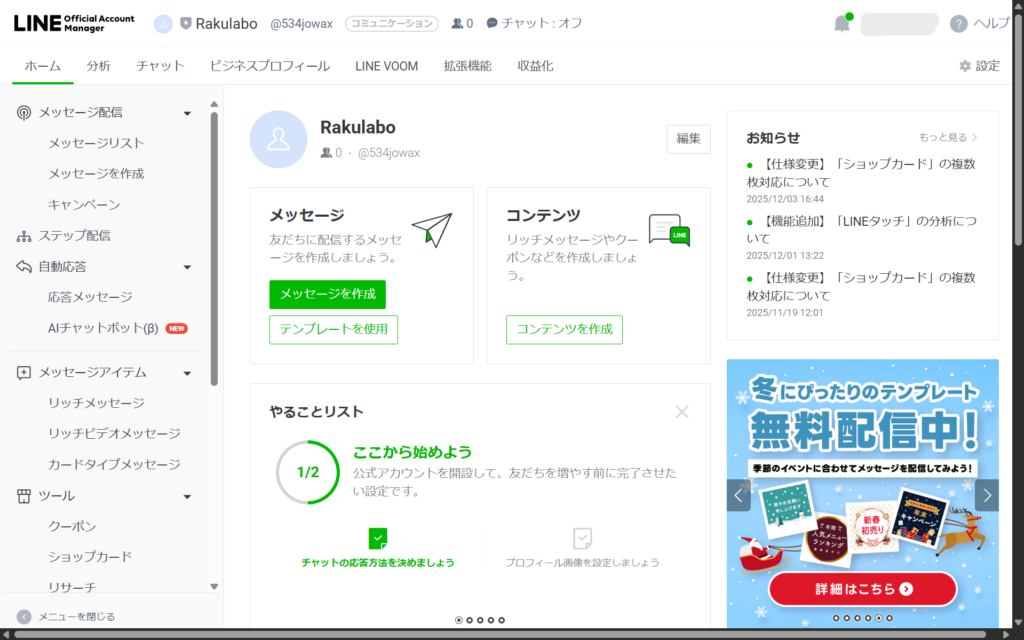Select the second carousel page dot
This screenshot has width=1024, height=640.
click(469, 620)
